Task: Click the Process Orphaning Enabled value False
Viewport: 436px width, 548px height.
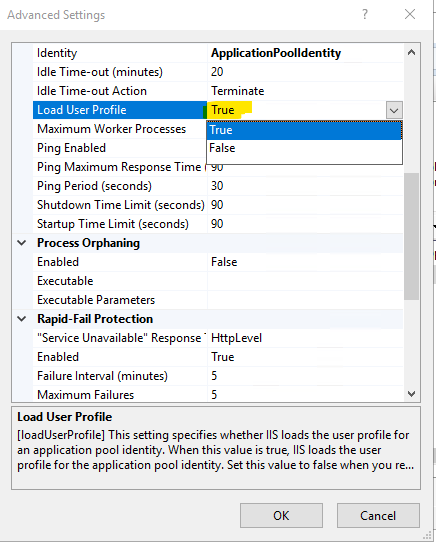Action: click(x=224, y=262)
